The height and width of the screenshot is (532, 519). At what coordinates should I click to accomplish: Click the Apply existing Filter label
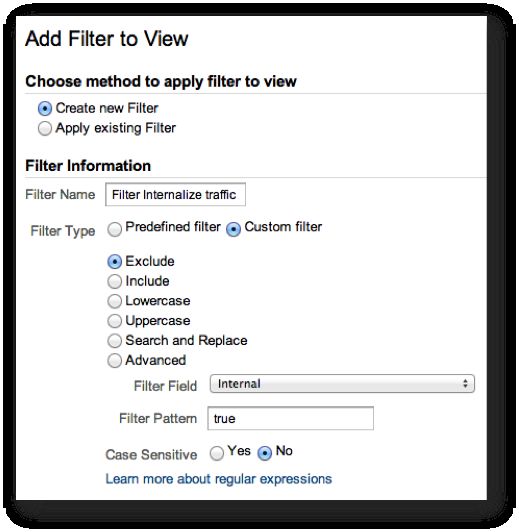click(116, 128)
